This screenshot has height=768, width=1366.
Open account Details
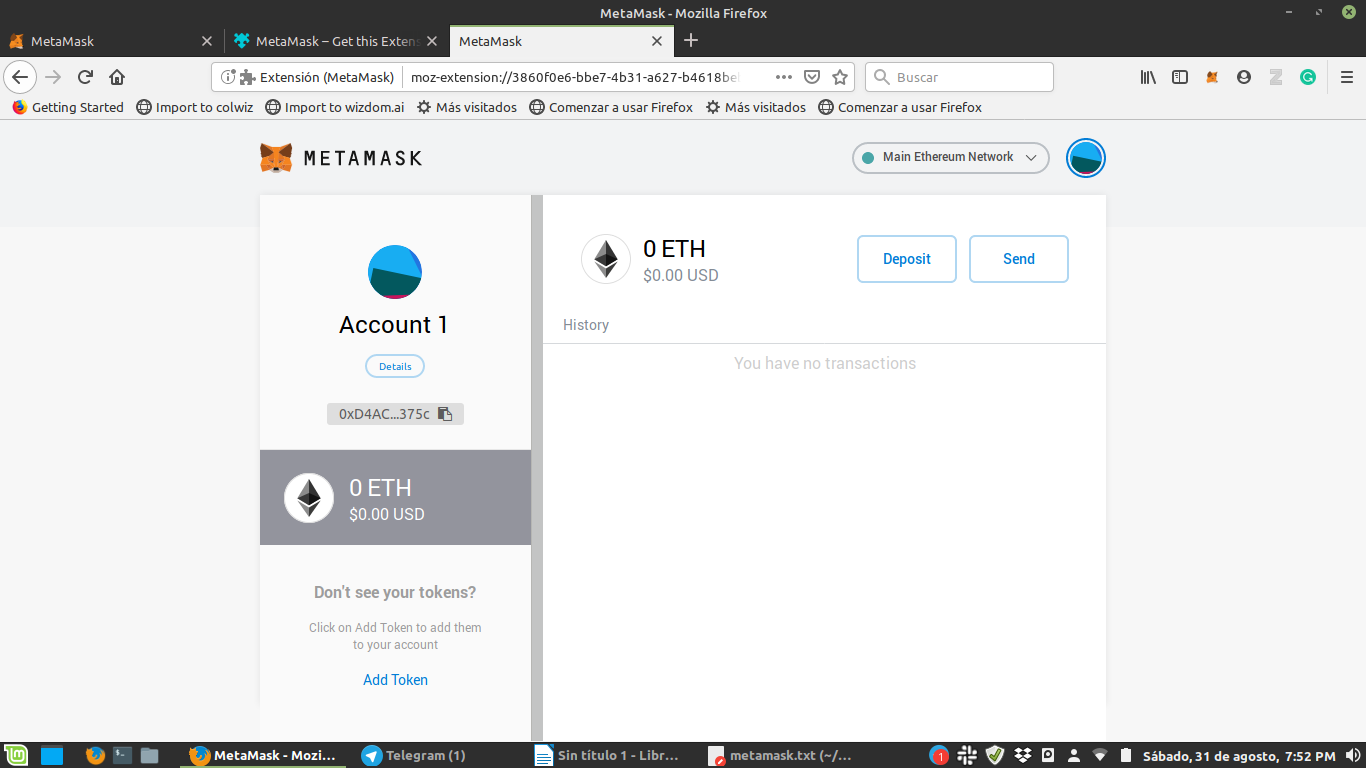pyautogui.click(x=395, y=366)
